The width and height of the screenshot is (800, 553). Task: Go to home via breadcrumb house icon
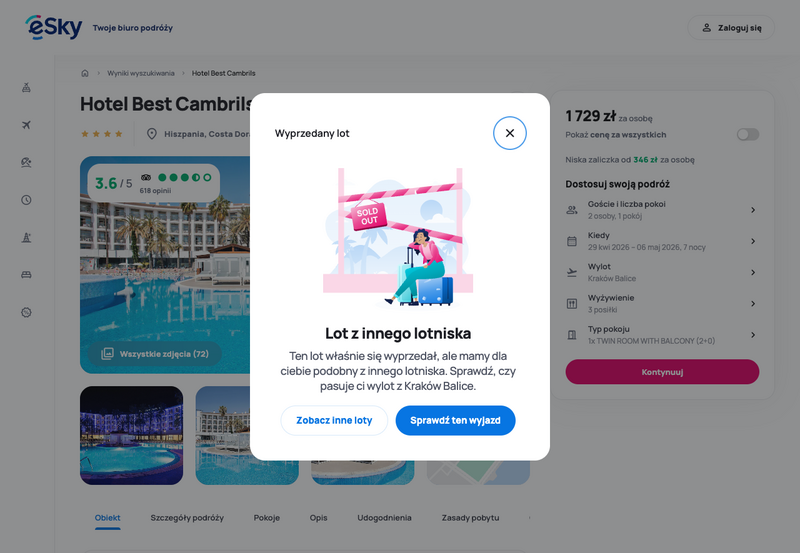[x=85, y=73]
